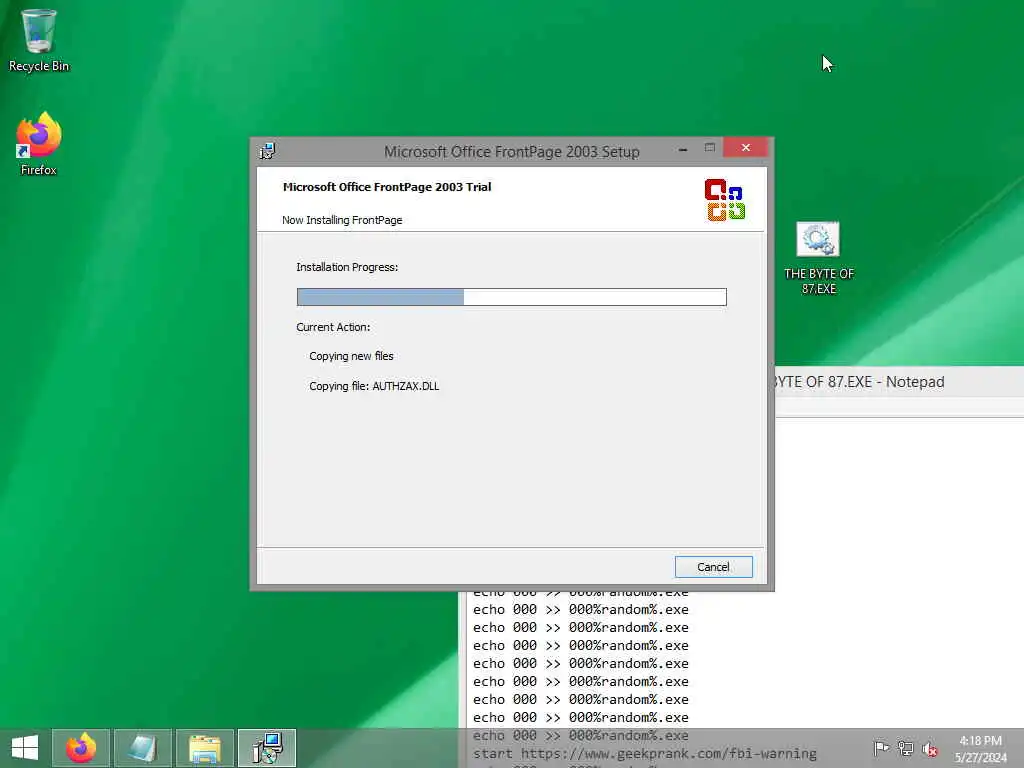This screenshot has width=1024, height=768.
Task: Click the geekprank fbi-warning line in Notepad
Action: click(x=645, y=754)
